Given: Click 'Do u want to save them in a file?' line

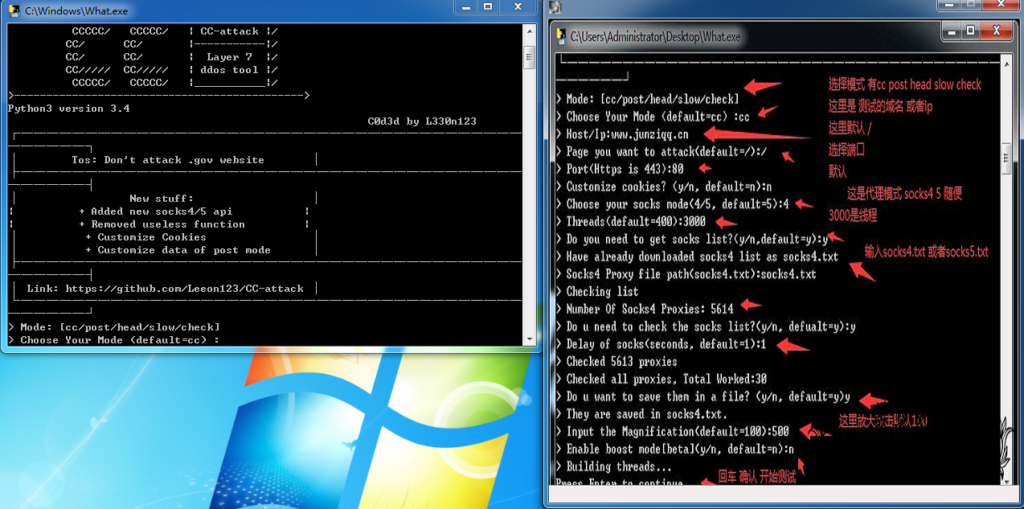Looking at the screenshot, I should click(703, 397).
